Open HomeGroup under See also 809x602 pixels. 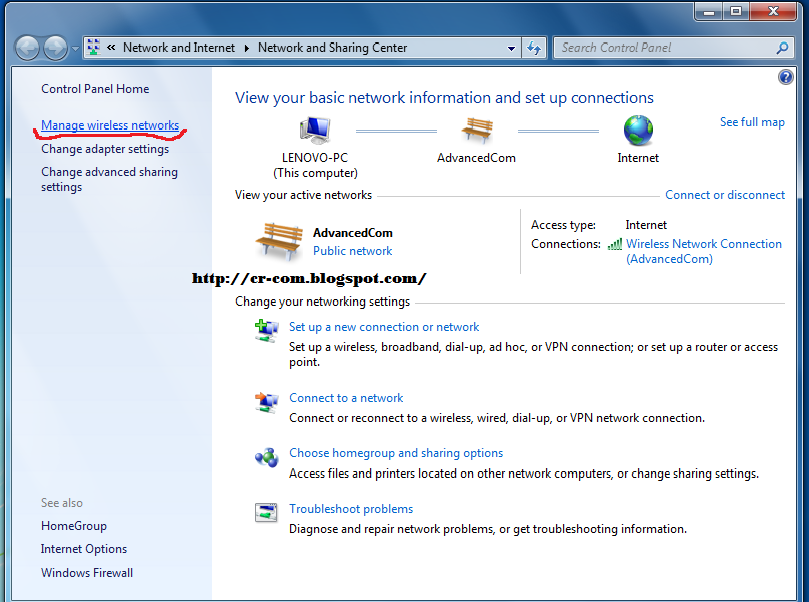coord(74,526)
